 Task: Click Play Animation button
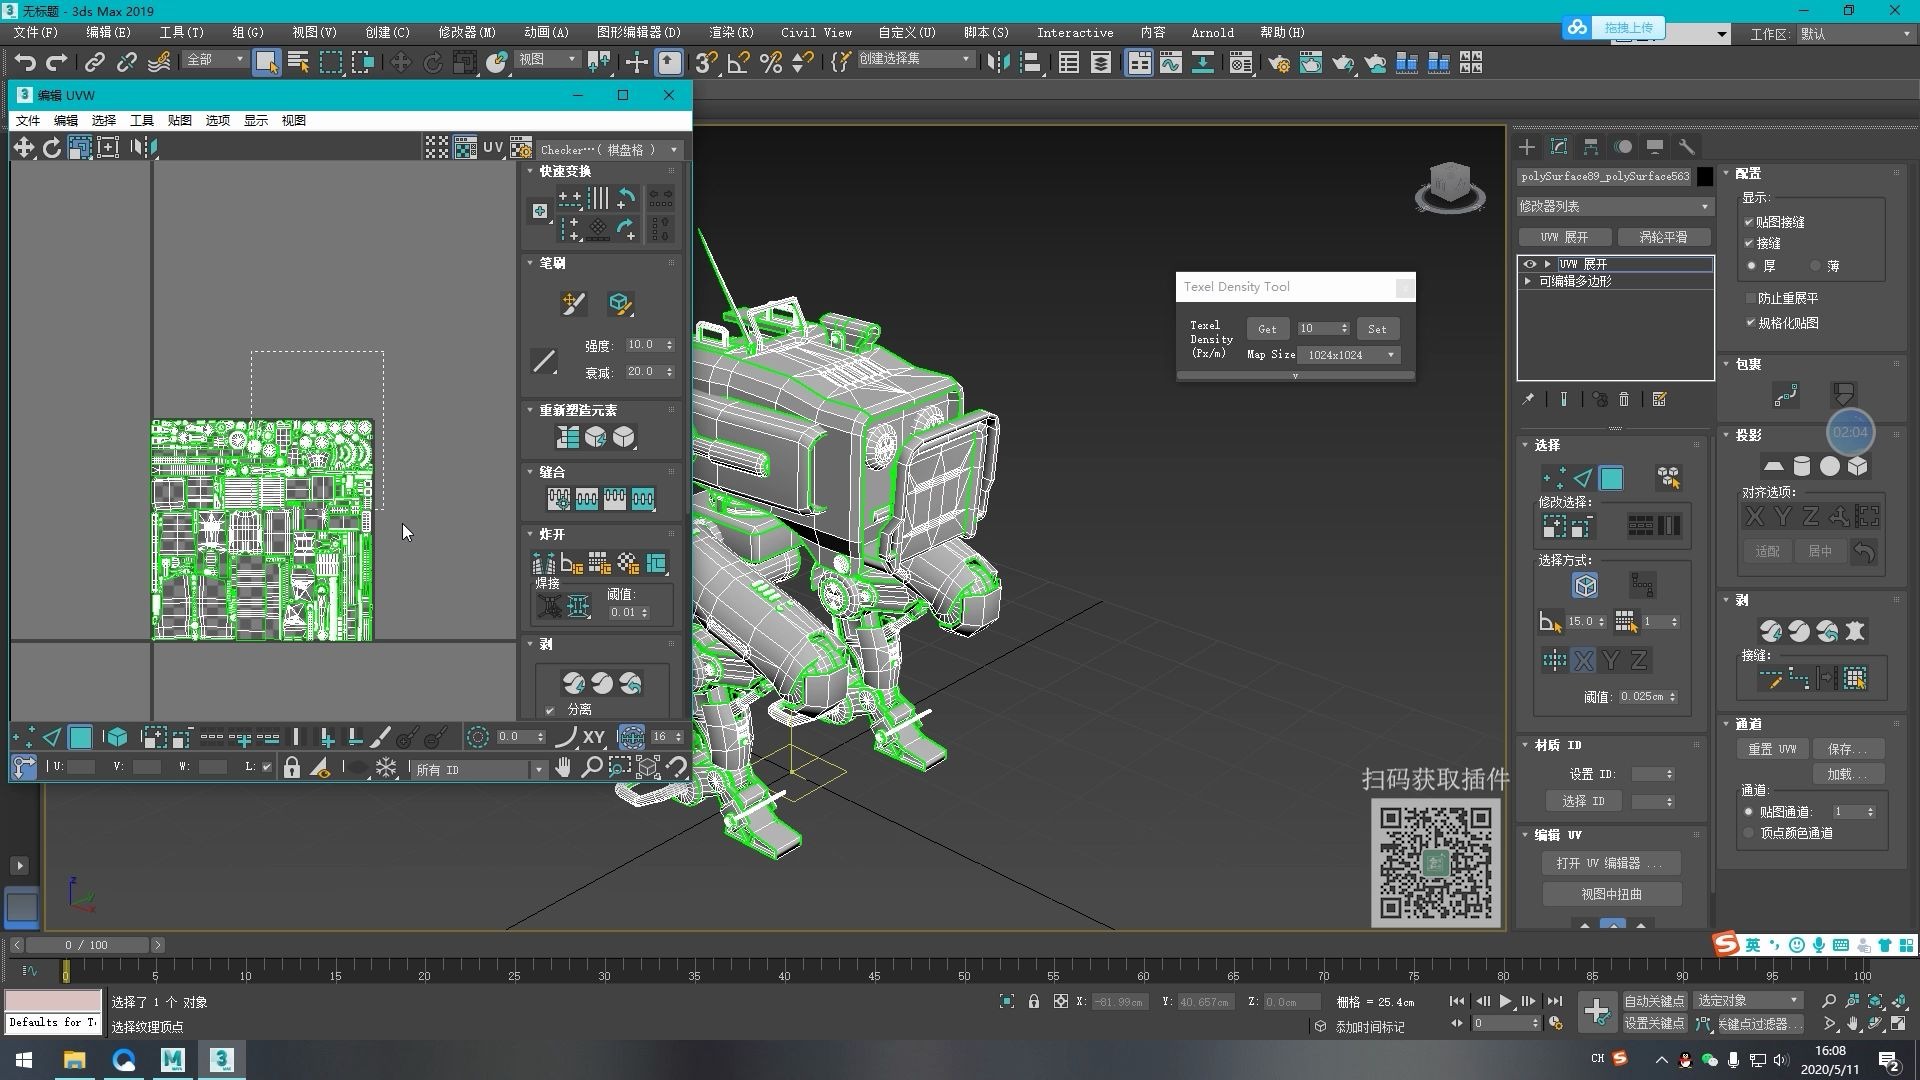(1505, 1001)
